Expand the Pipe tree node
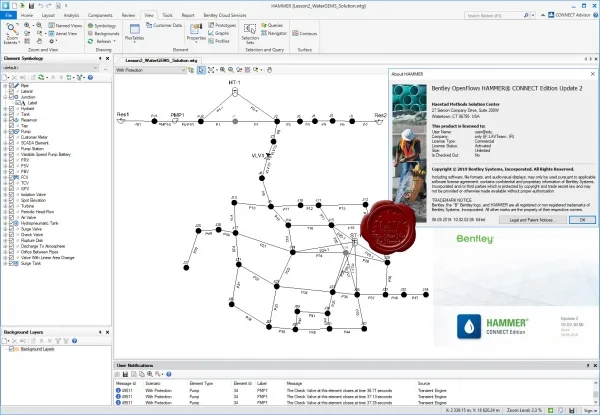The height and width of the screenshot is (415, 600). click(5, 86)
